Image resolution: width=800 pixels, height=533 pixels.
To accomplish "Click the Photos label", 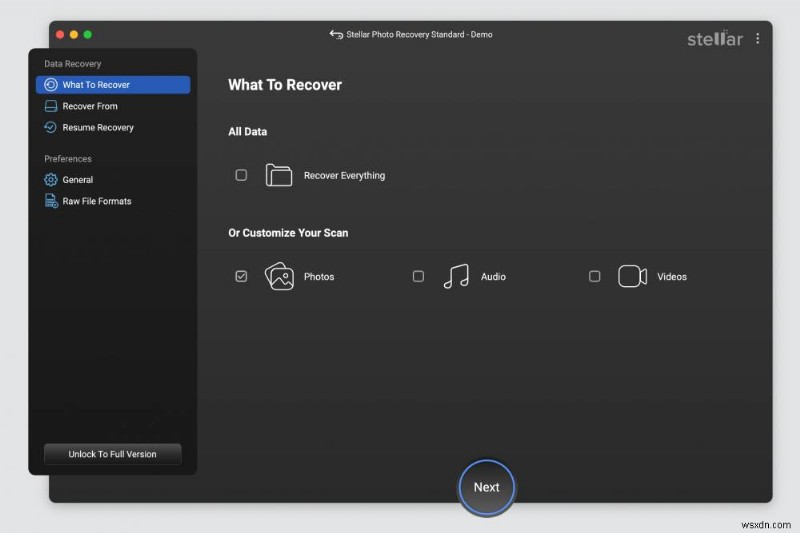I will click(319, 276).
